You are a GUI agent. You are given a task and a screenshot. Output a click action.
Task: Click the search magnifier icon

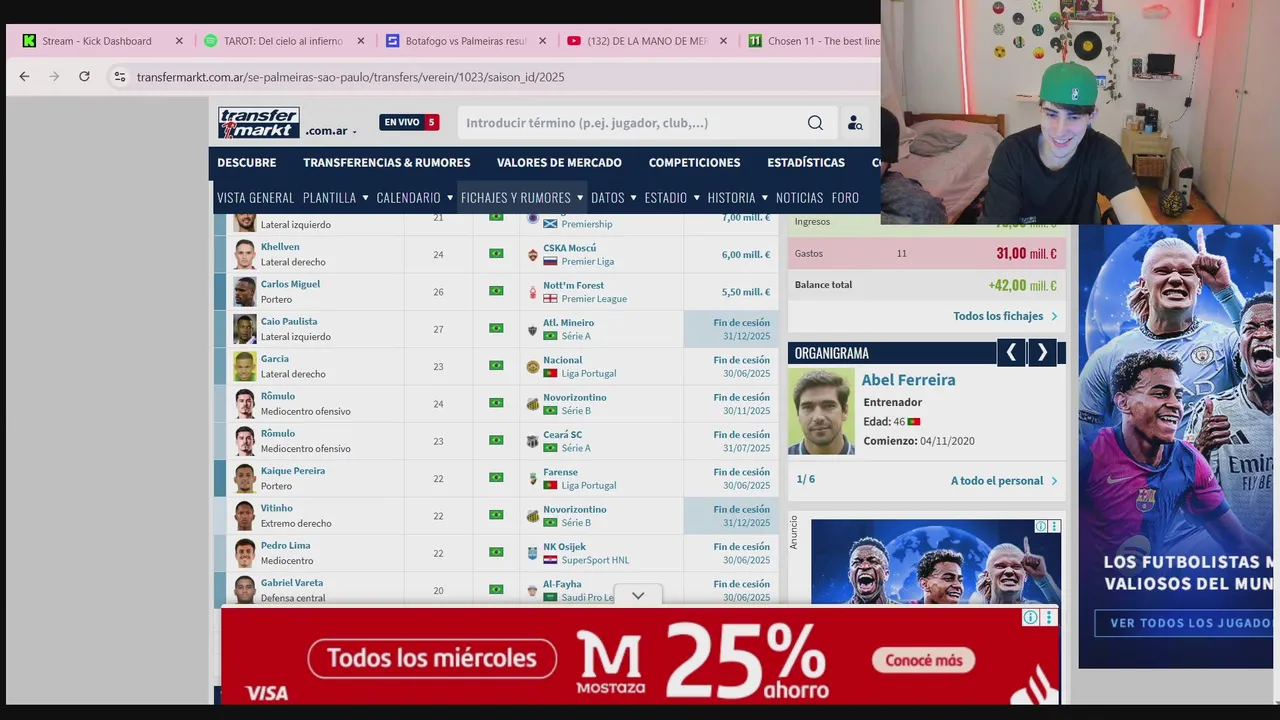pyautogui.click(x=815, y=123)
